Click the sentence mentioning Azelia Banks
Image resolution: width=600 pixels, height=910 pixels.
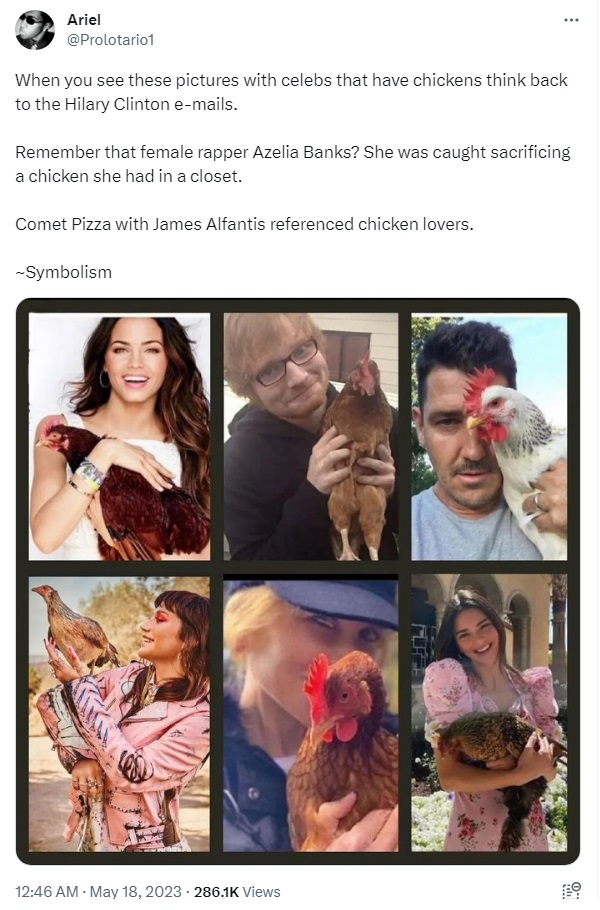pos(292,164)
